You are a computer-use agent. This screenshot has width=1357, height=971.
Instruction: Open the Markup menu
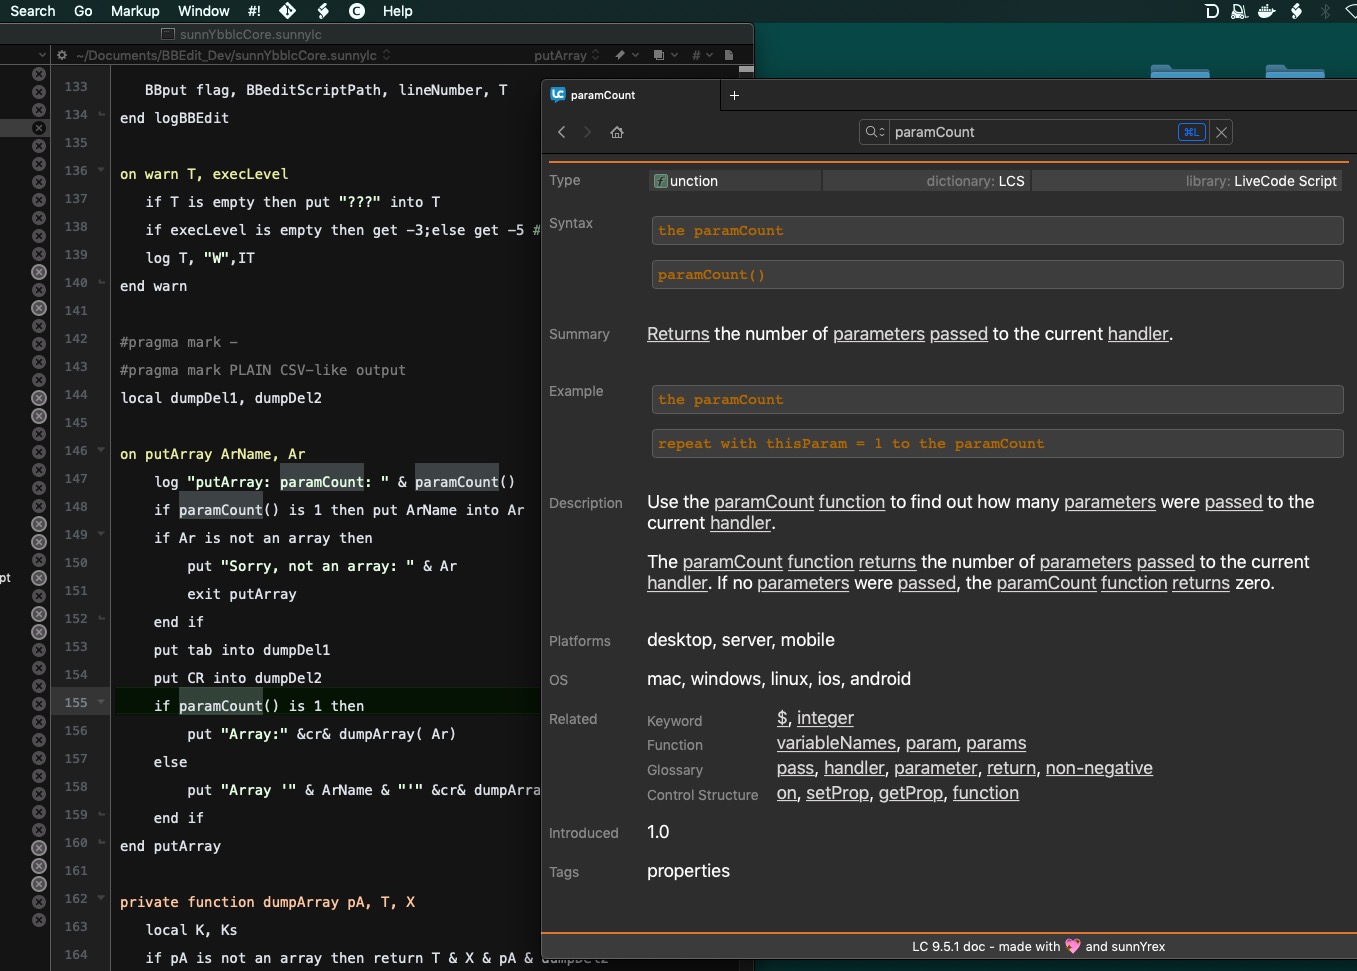tap(135, 11)
